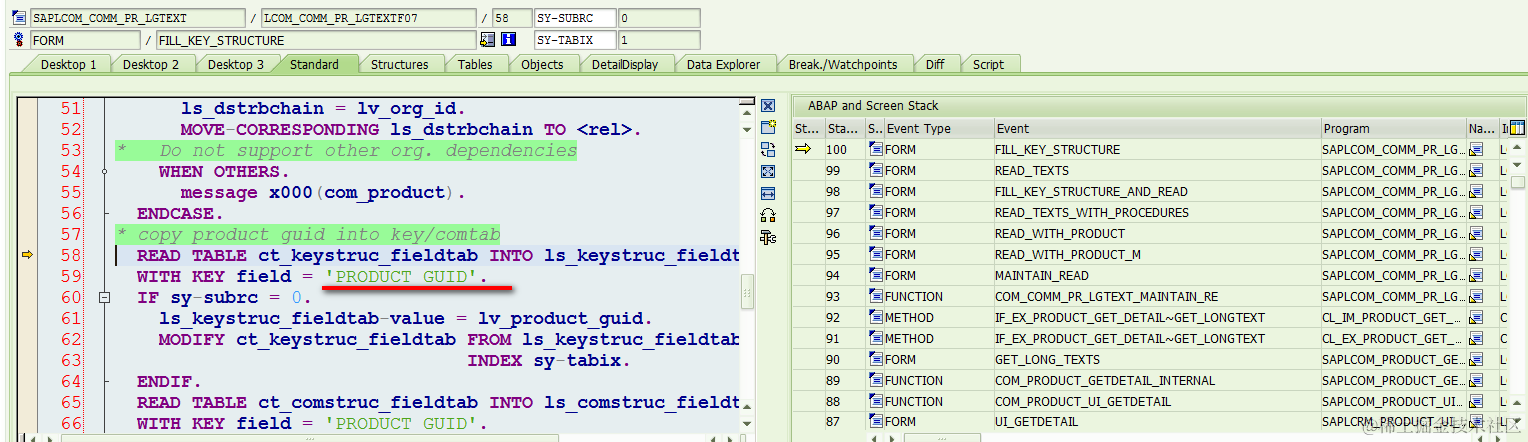Click the source icon in stack row 94
The width and height of the screenshot is (1528, 442).
[x=876, y=275]
